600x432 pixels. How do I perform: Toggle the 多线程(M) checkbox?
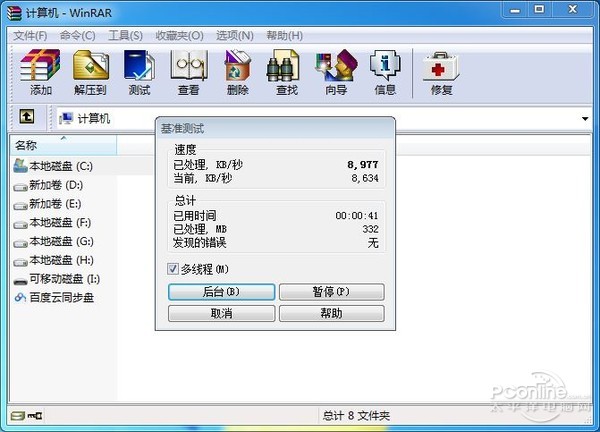pyautogui.click(x=173, y=269)
